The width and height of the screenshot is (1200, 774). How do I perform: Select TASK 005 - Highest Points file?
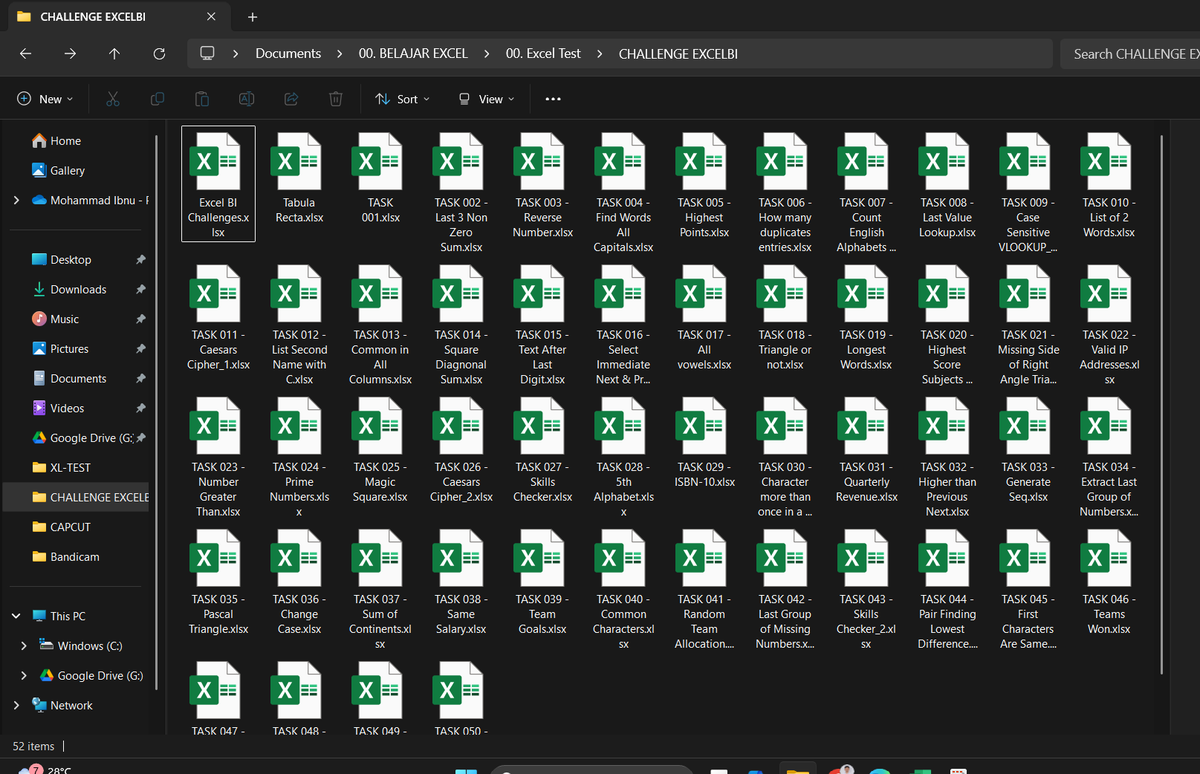click(x=704, y=185)
